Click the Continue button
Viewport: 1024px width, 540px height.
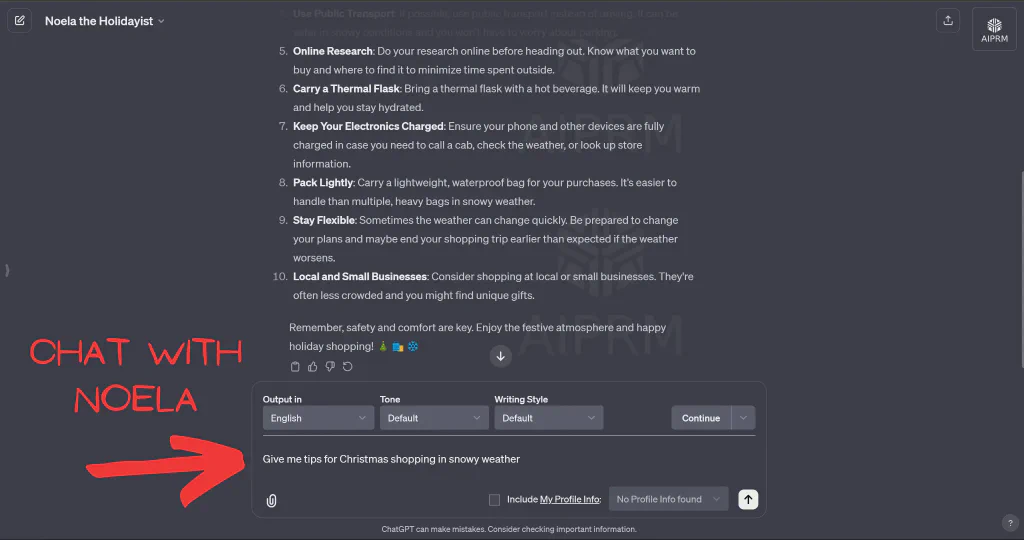[701, 418]
